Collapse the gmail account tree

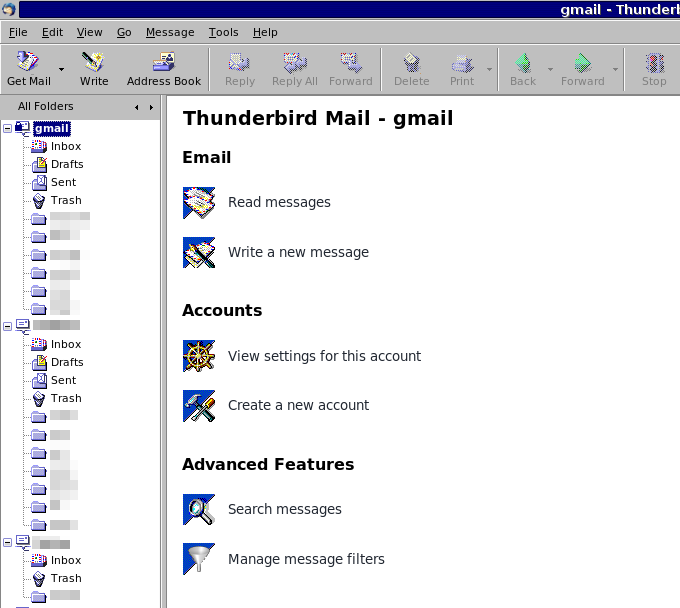(7, 128)
